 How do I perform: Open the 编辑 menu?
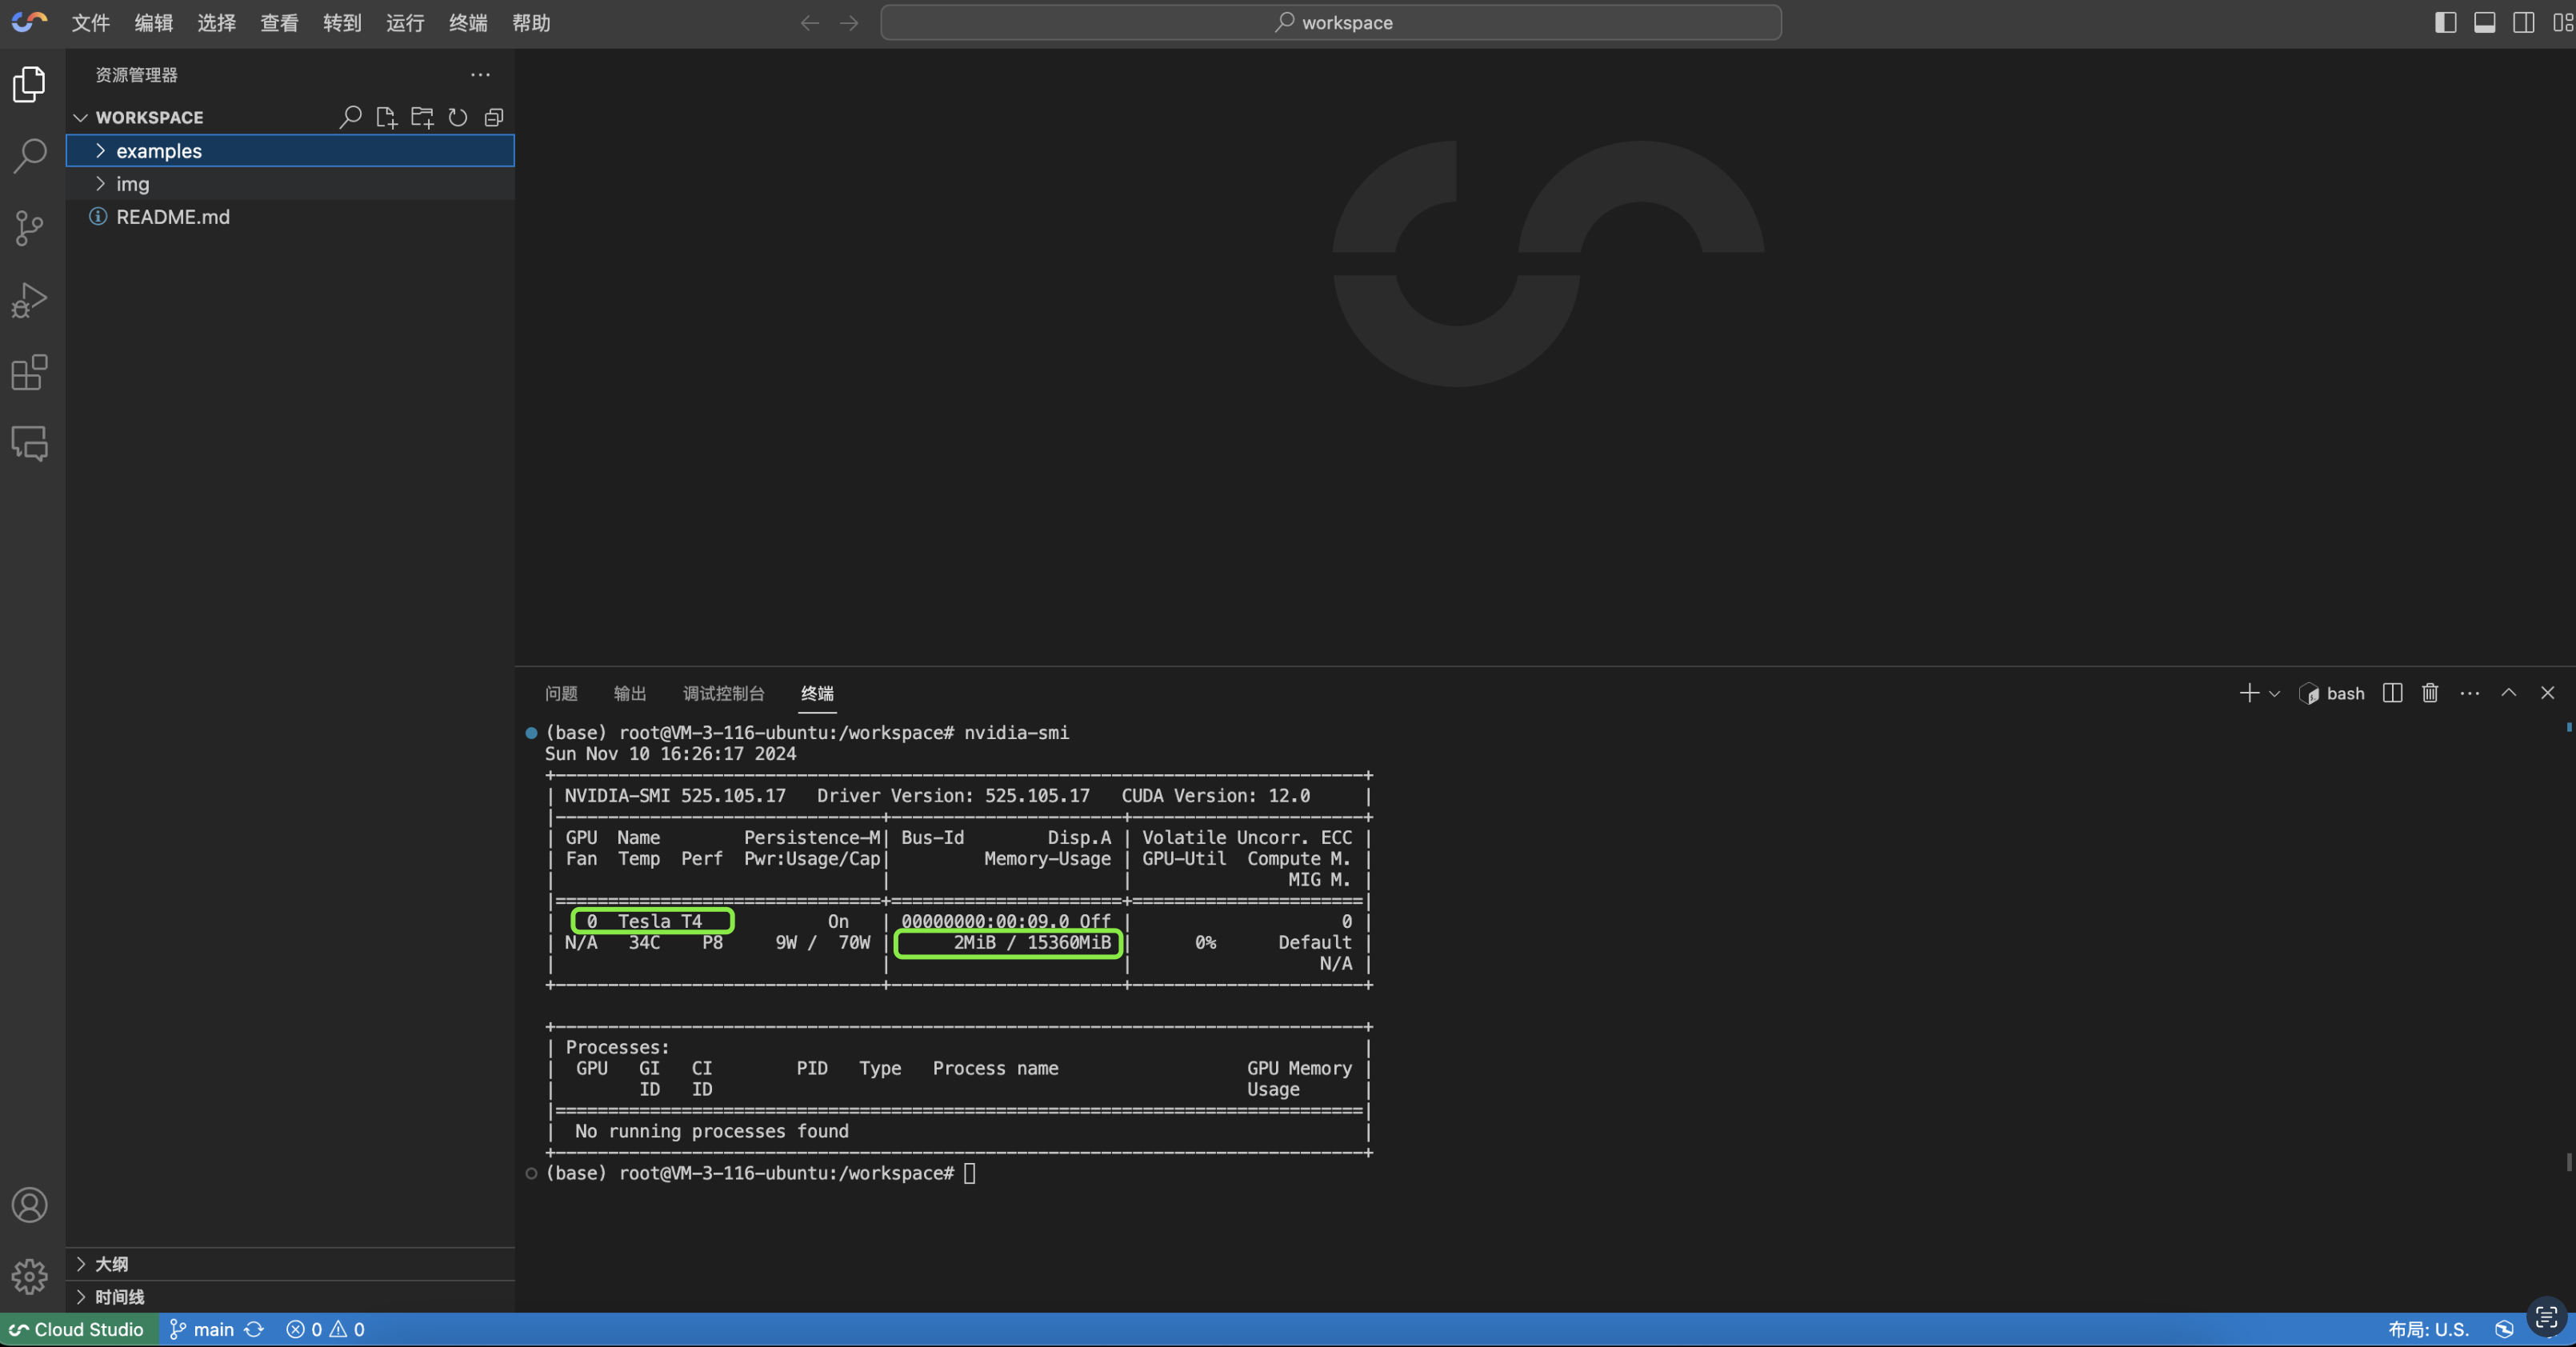pos(154,22)
